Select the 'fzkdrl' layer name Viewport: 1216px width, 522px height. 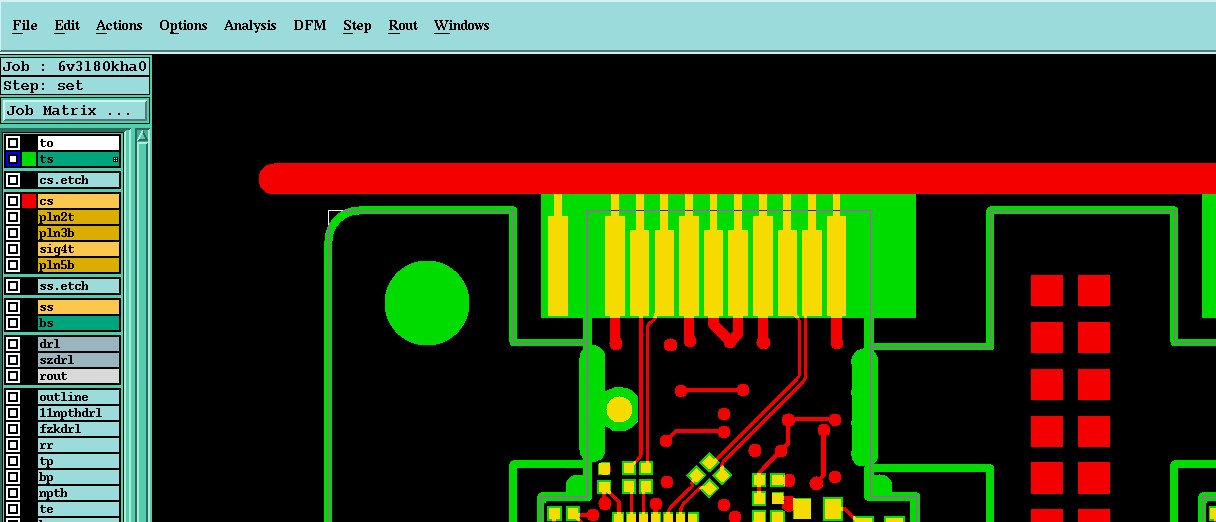(x=79, y=429)
